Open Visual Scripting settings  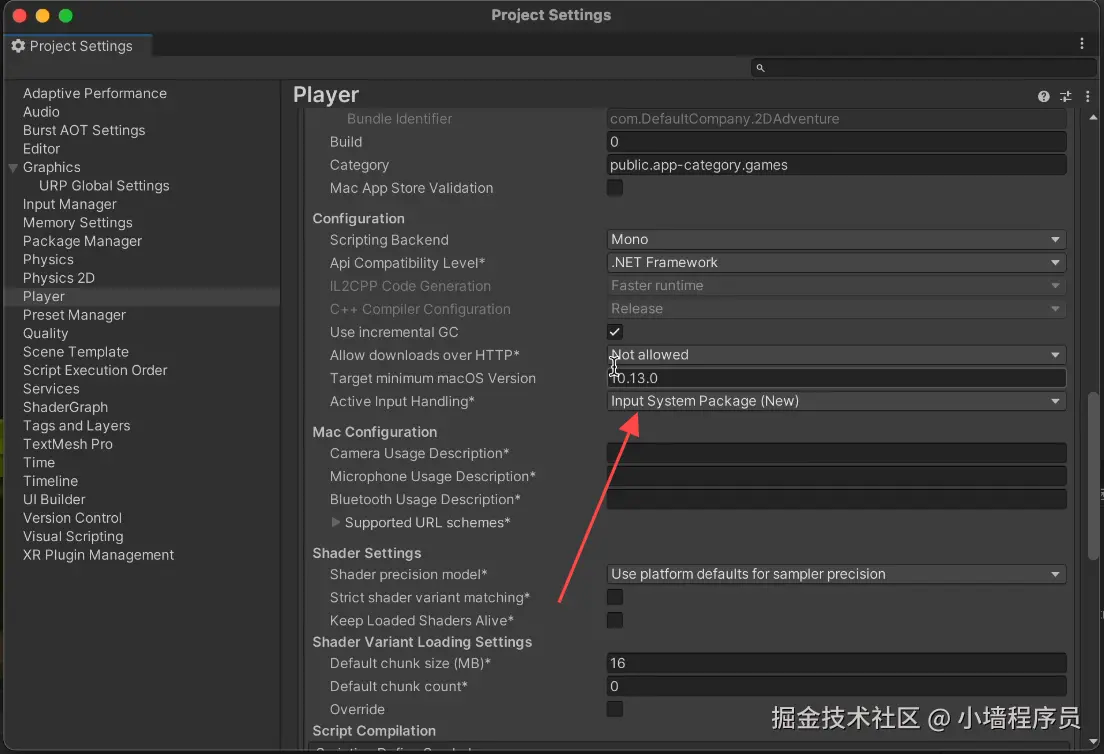pos(73,536)
